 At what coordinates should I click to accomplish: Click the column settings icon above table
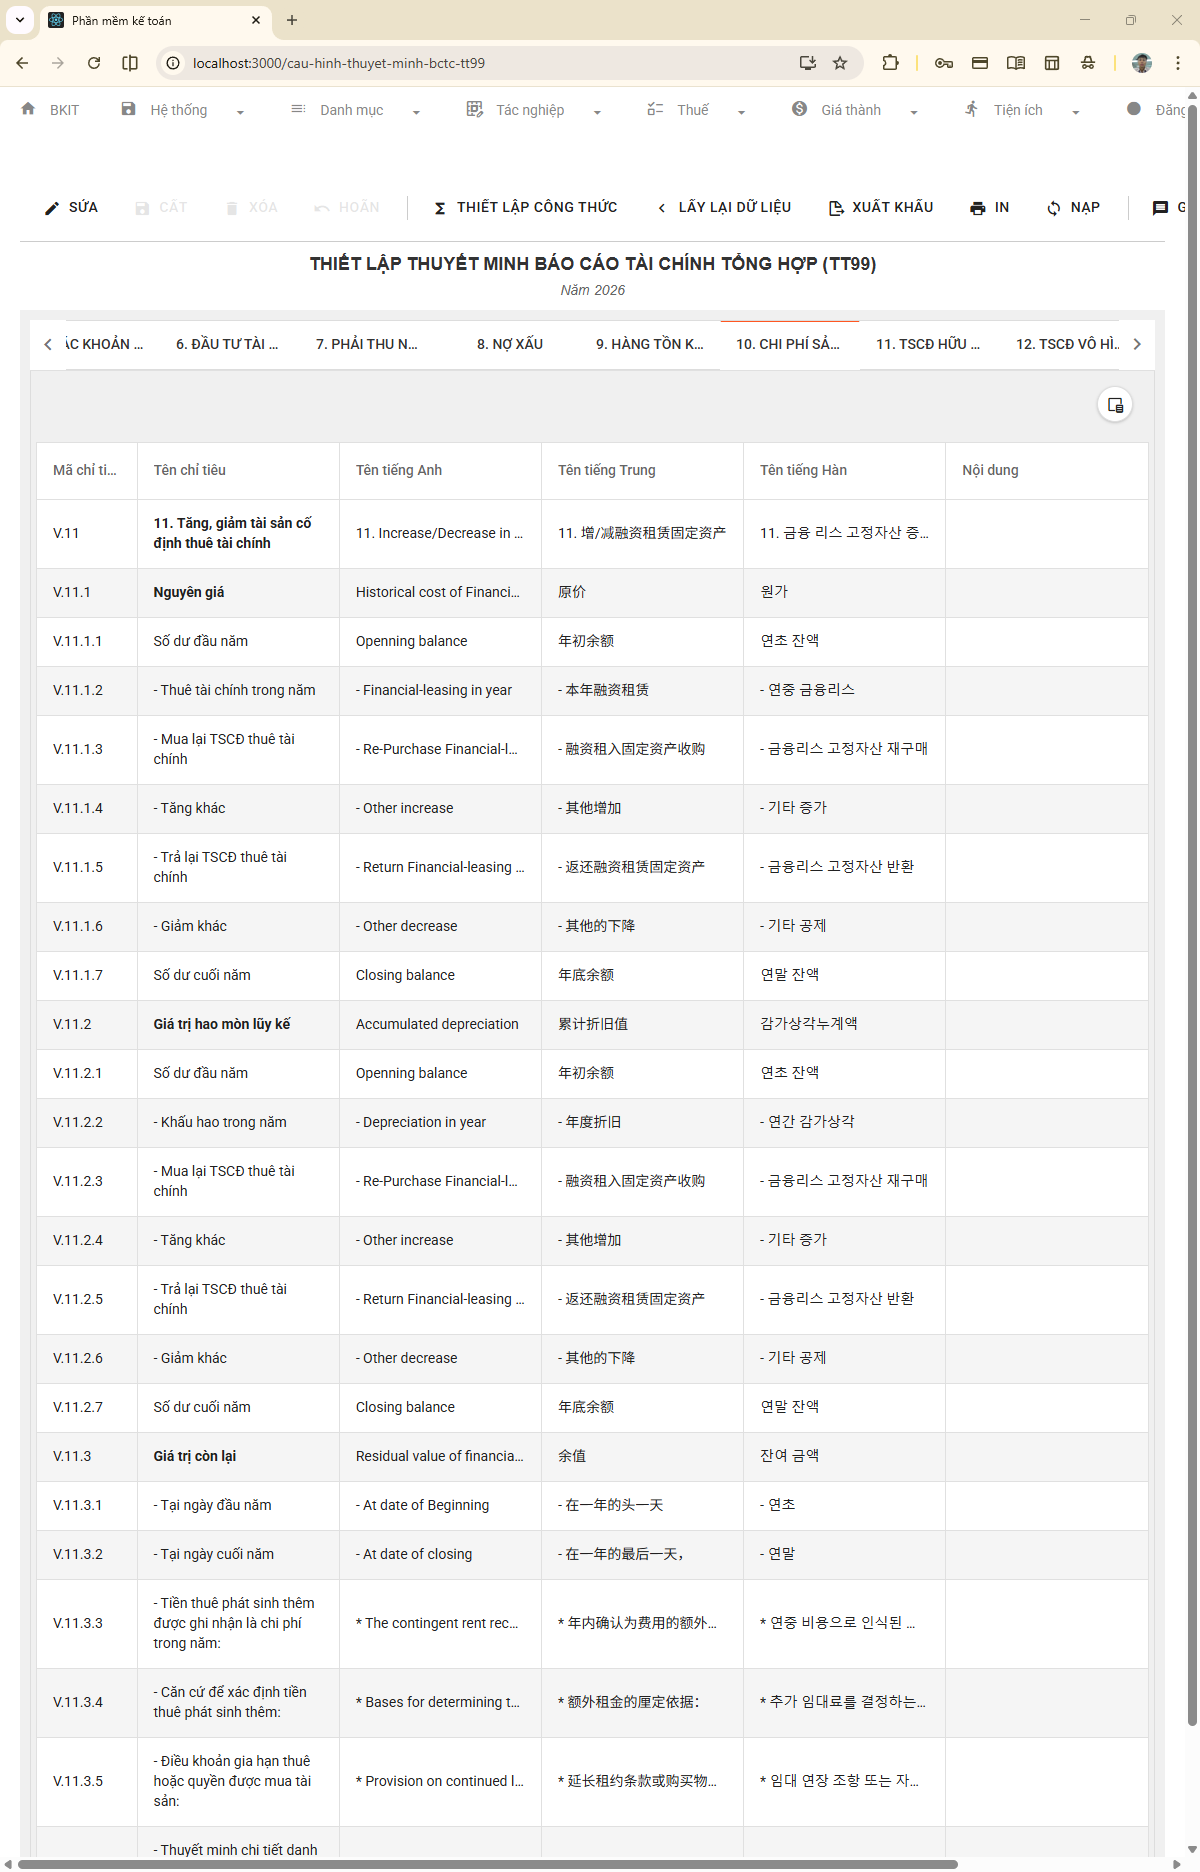1115,405
